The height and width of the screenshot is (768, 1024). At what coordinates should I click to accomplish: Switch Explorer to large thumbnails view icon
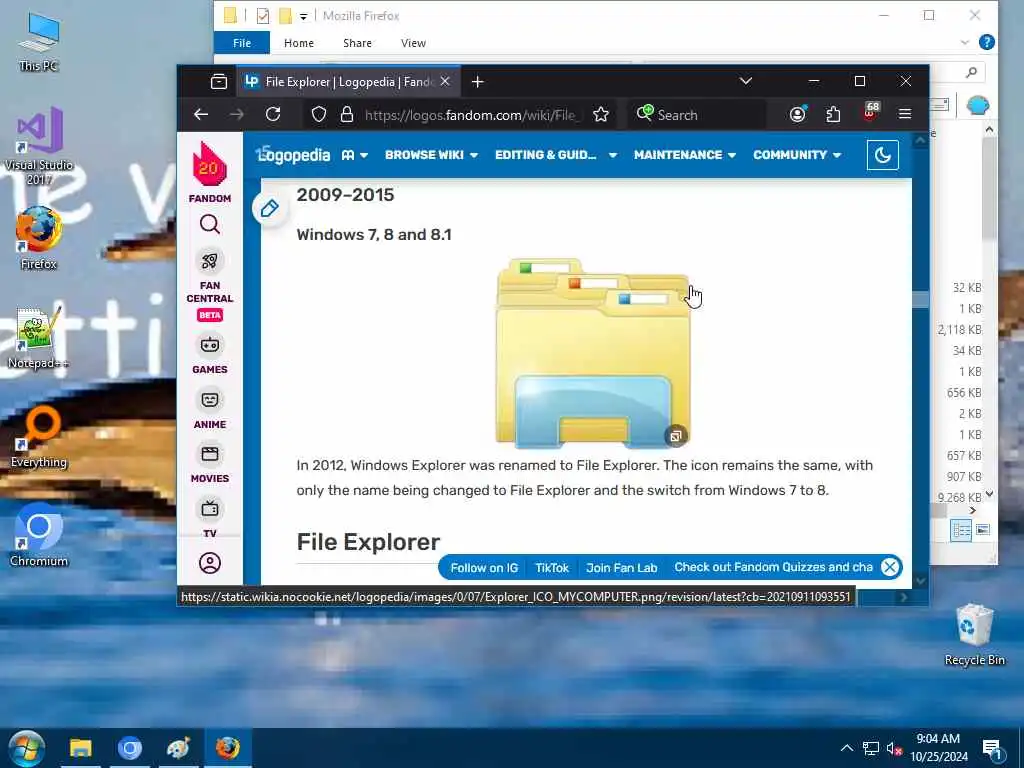983,530
